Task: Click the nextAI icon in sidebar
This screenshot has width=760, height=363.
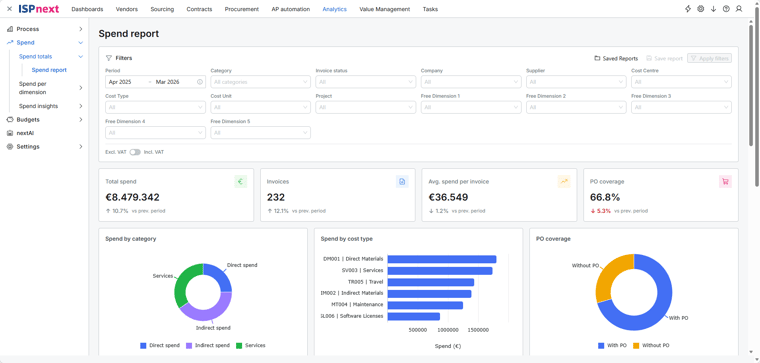Action: [x=10, y=133]
